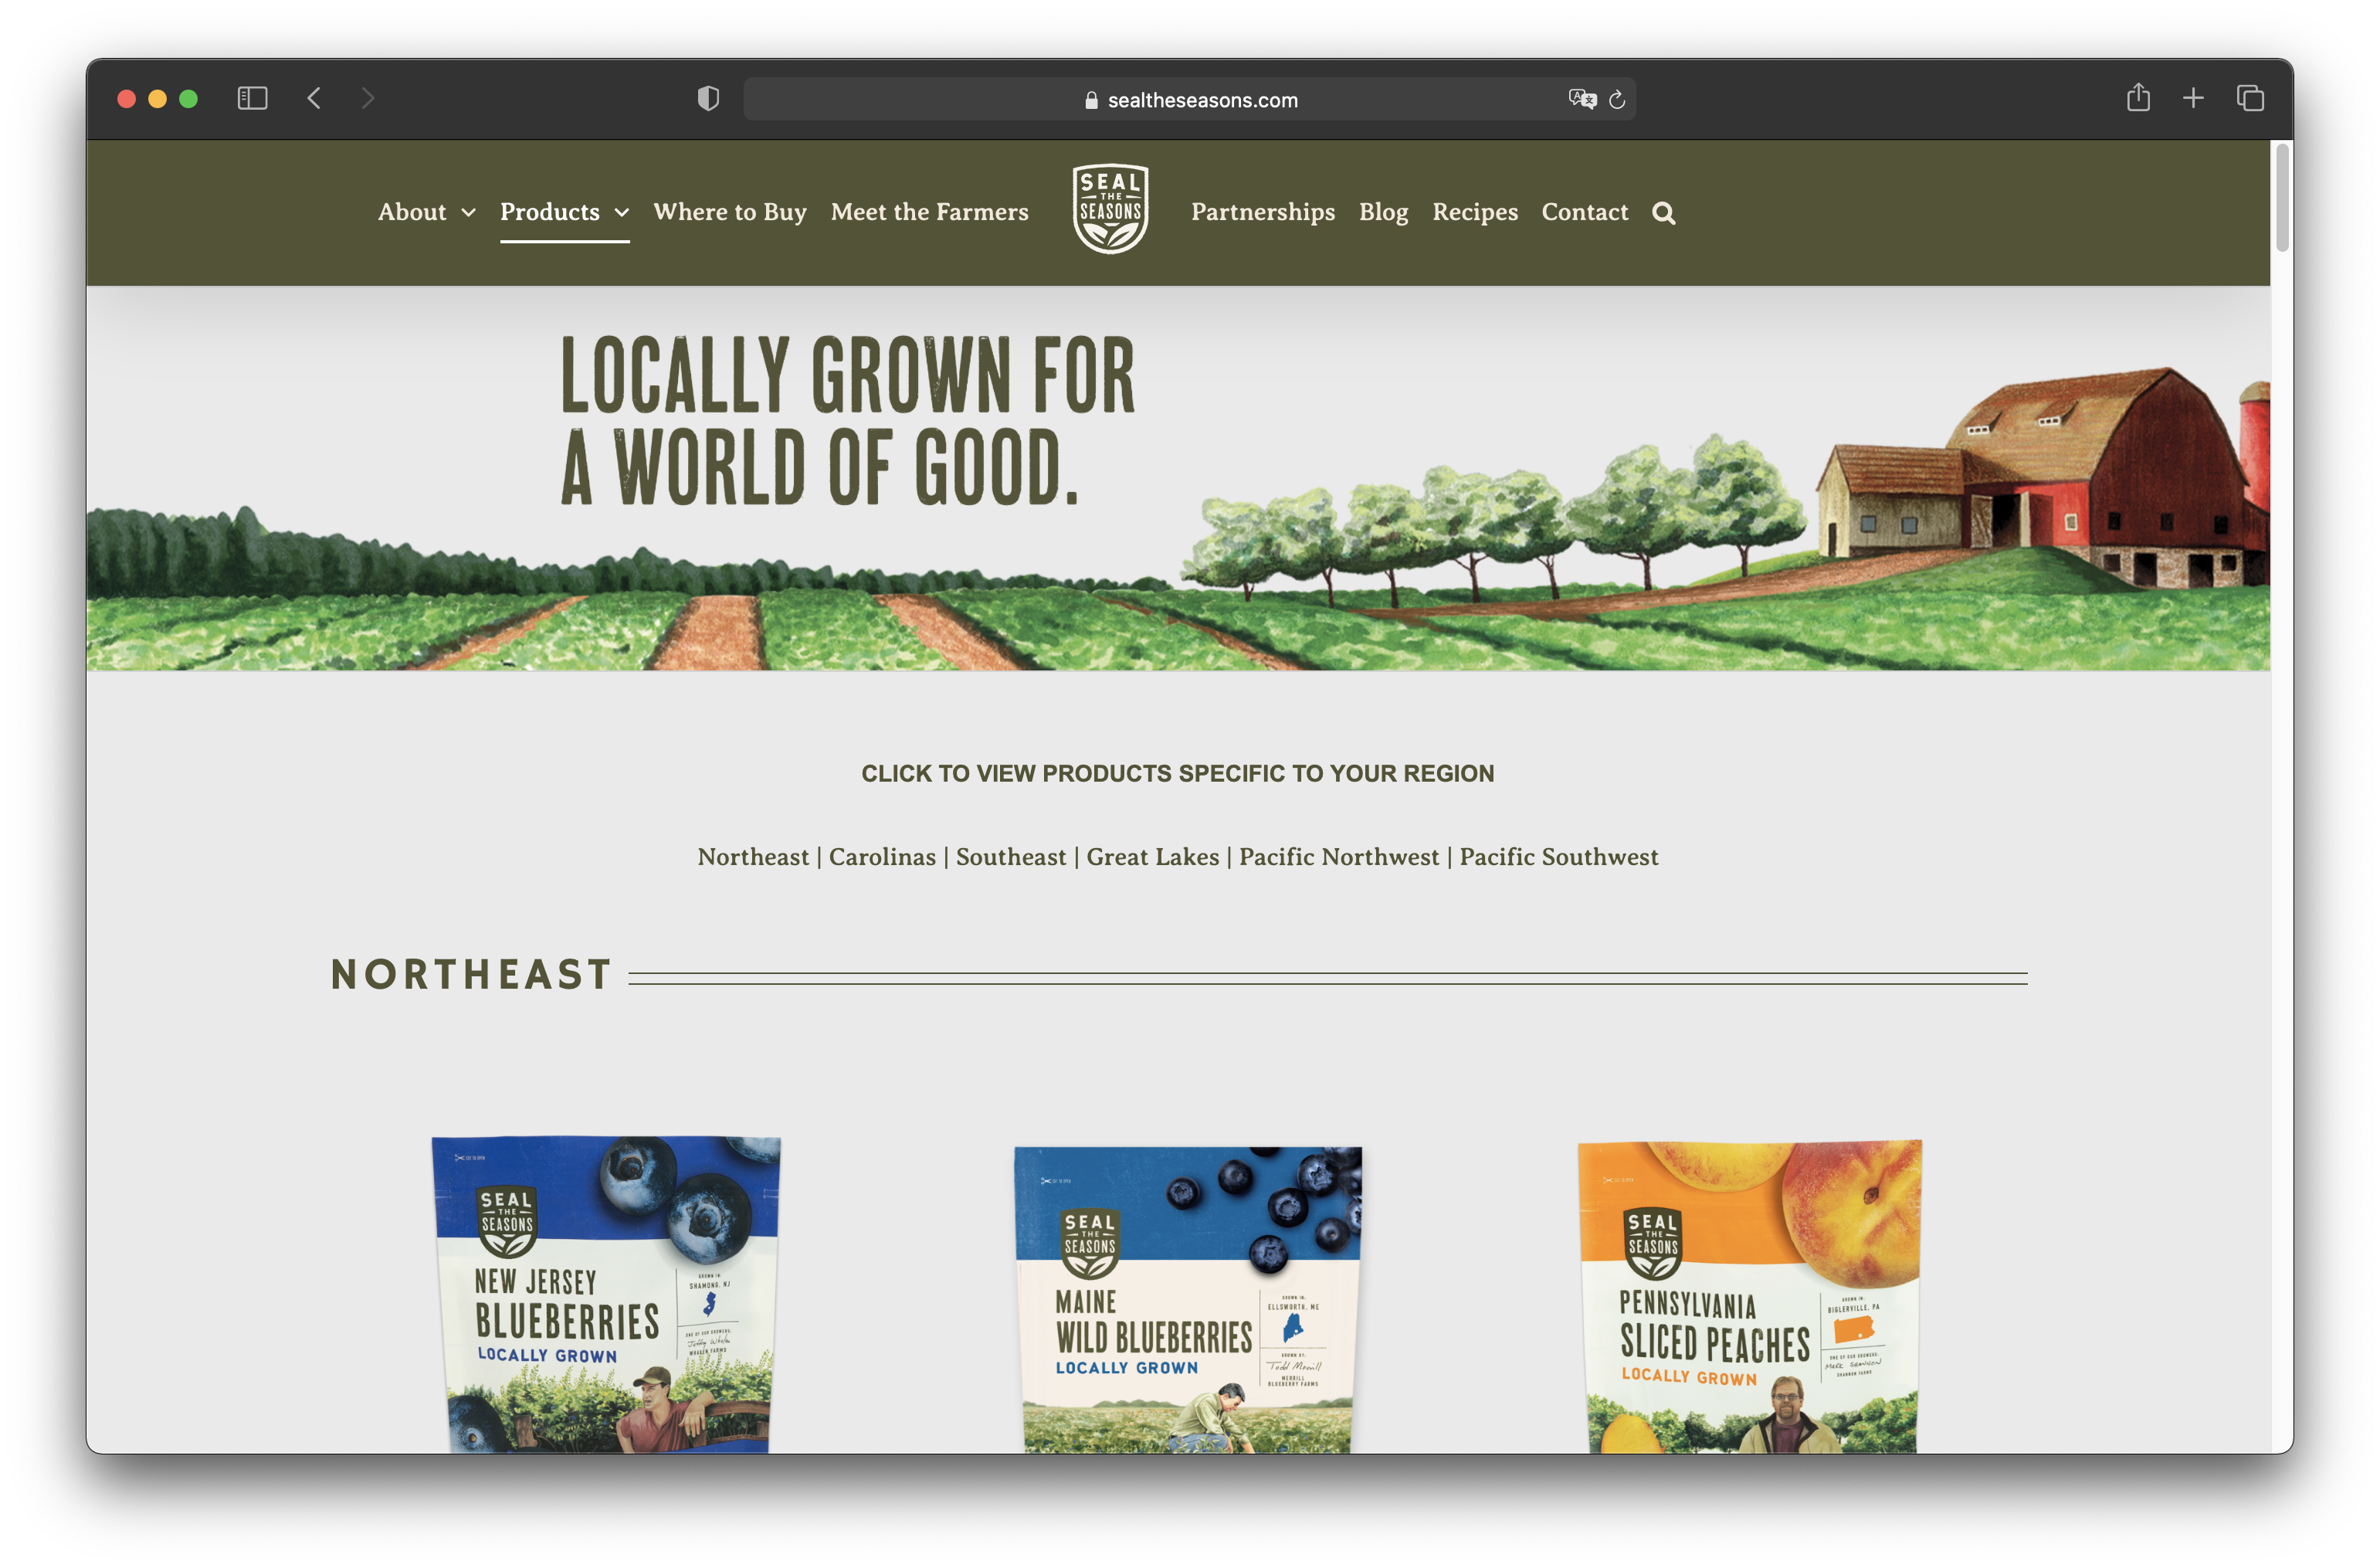Click the NORTHEAST section heading

coord(472,974)
